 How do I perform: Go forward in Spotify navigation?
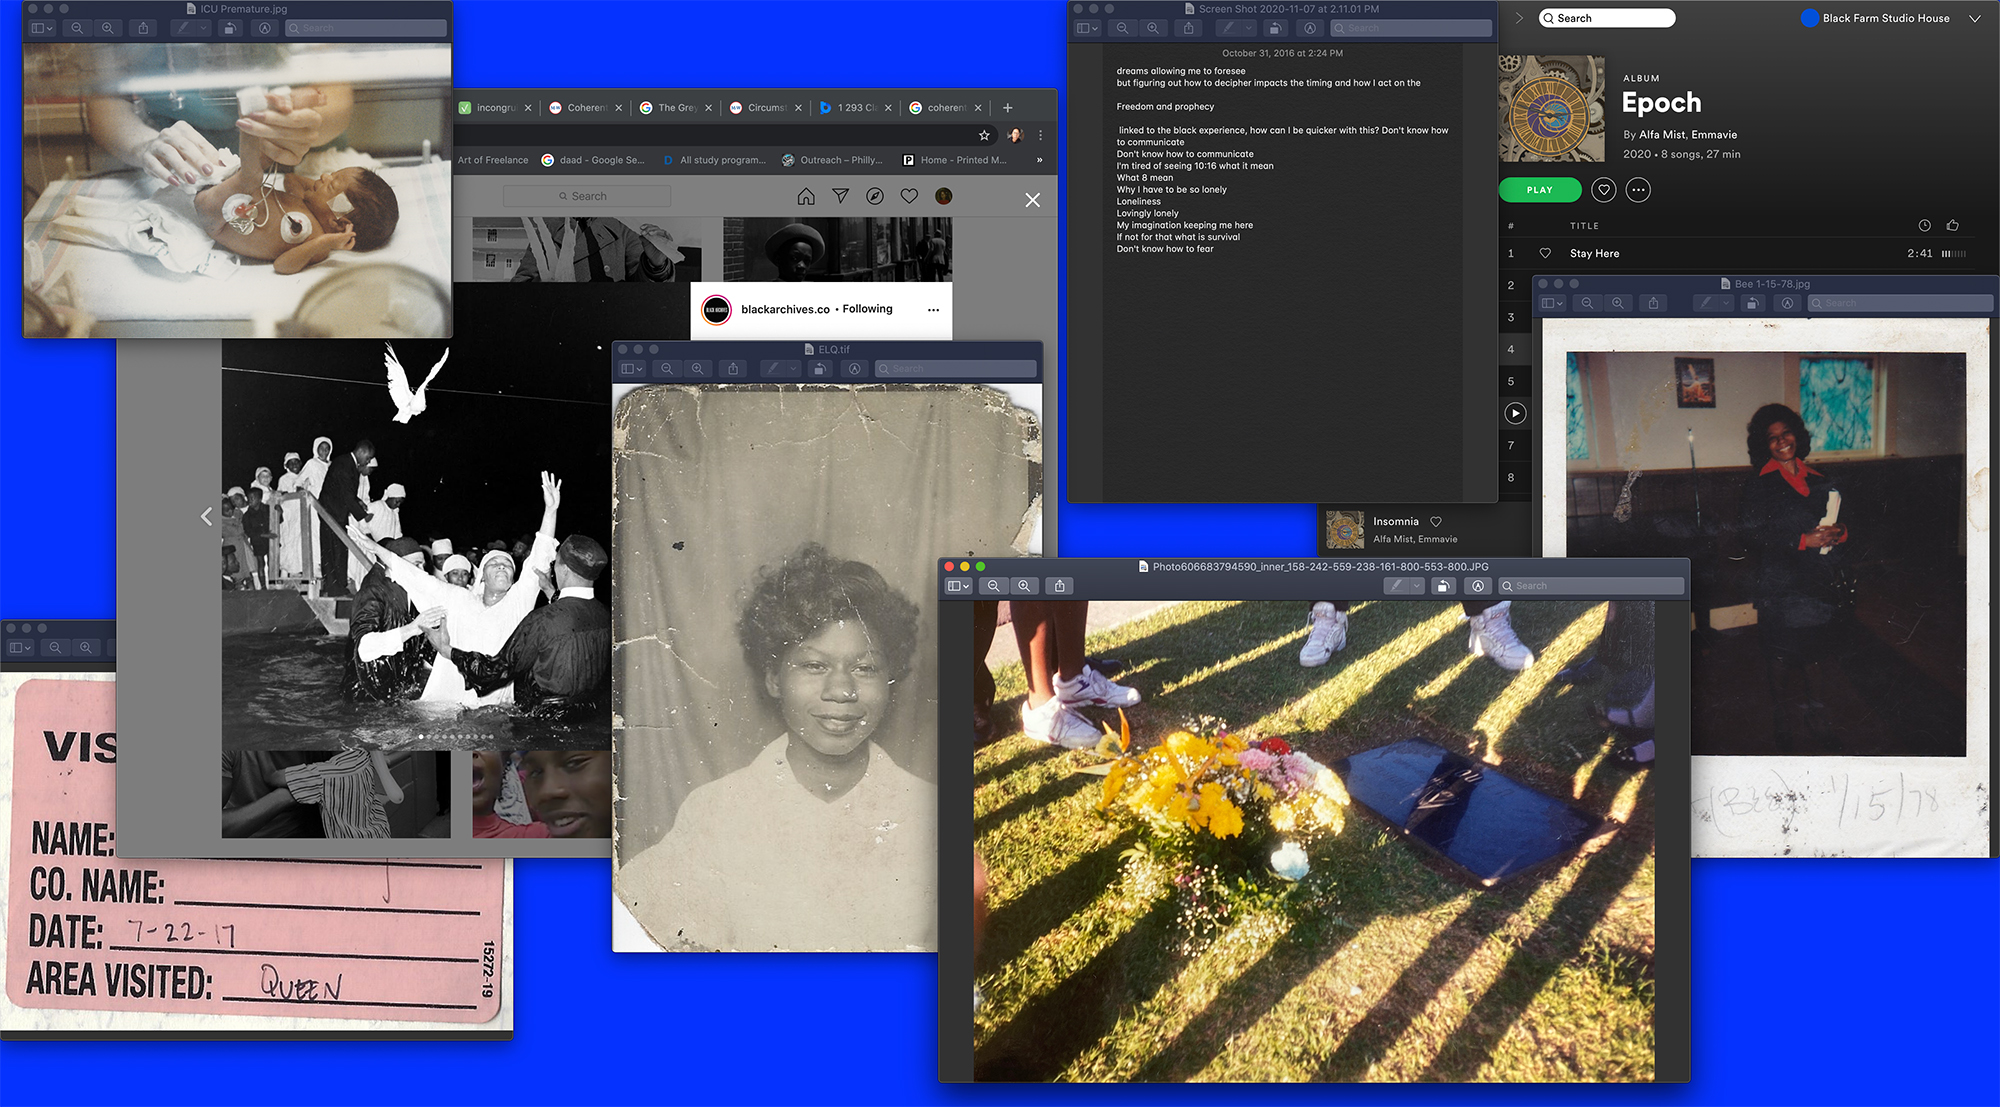tap(1519, 18)
